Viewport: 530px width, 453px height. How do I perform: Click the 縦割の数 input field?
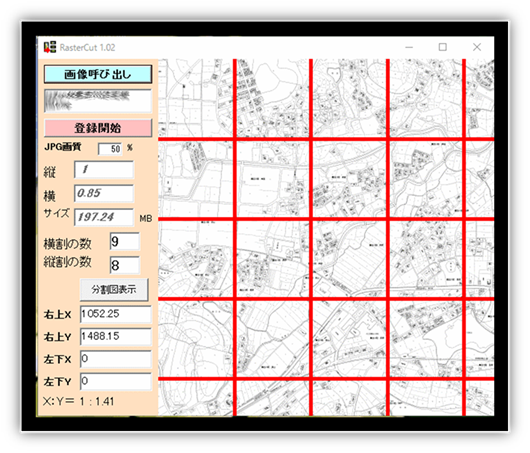(124, 265)
